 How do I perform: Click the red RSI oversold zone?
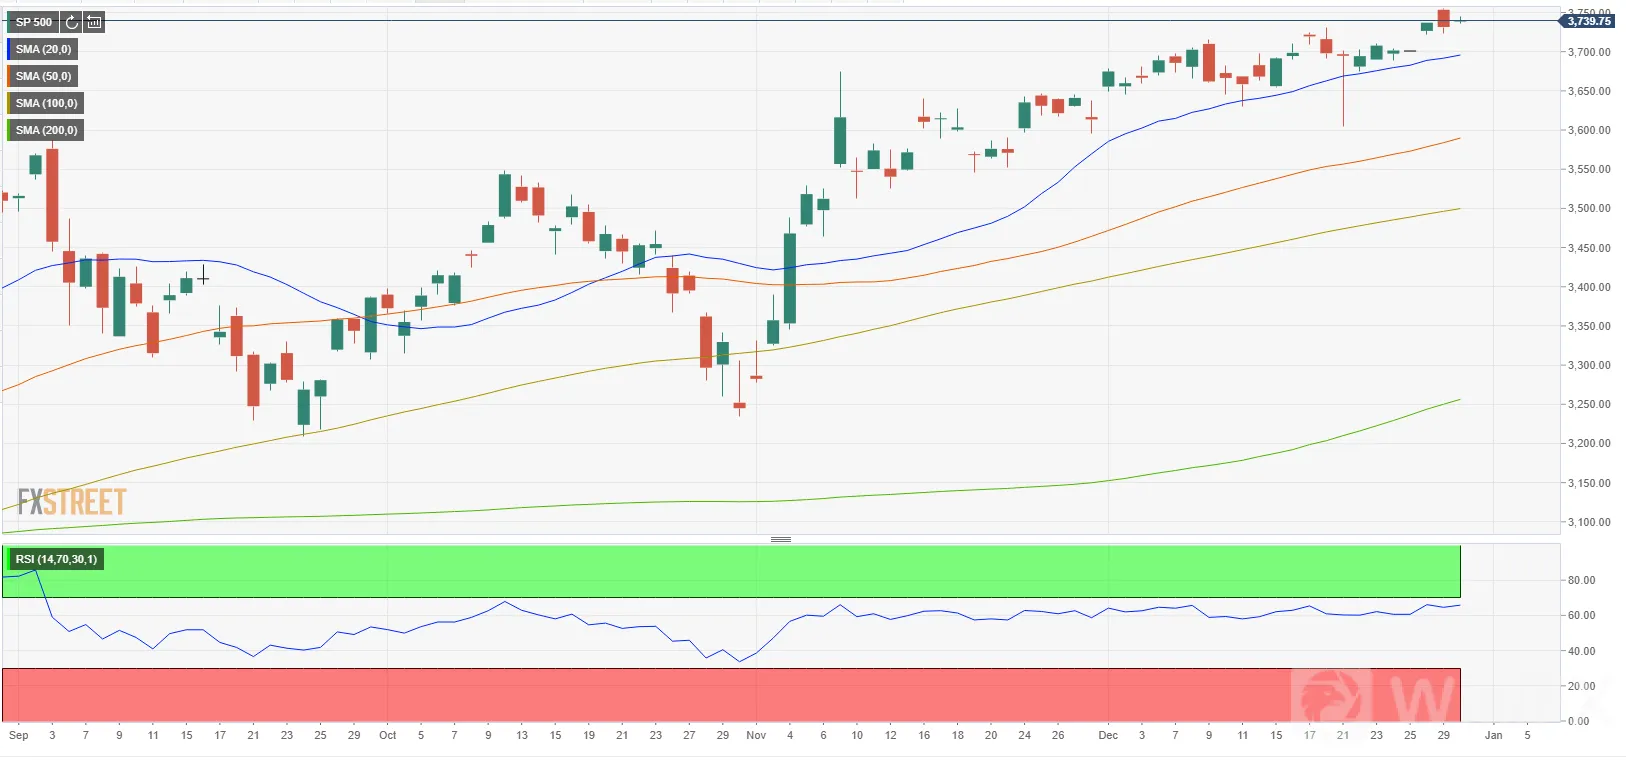731,695
